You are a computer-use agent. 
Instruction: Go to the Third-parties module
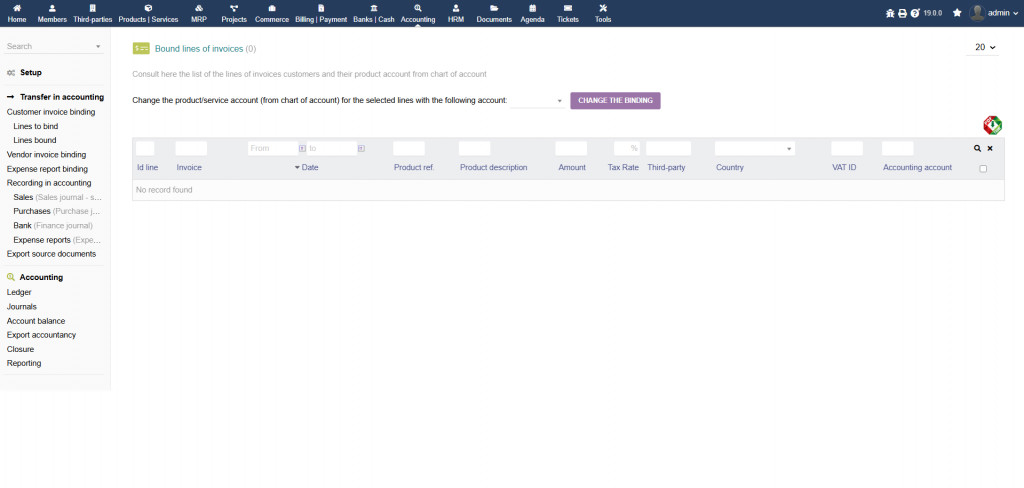click(93, 13)
